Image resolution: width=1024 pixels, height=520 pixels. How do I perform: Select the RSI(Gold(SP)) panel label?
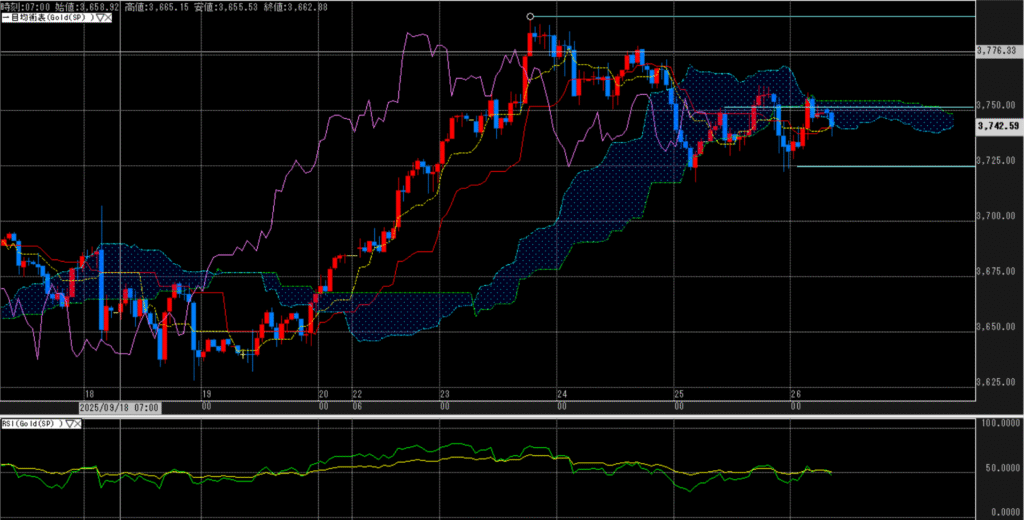32,424
